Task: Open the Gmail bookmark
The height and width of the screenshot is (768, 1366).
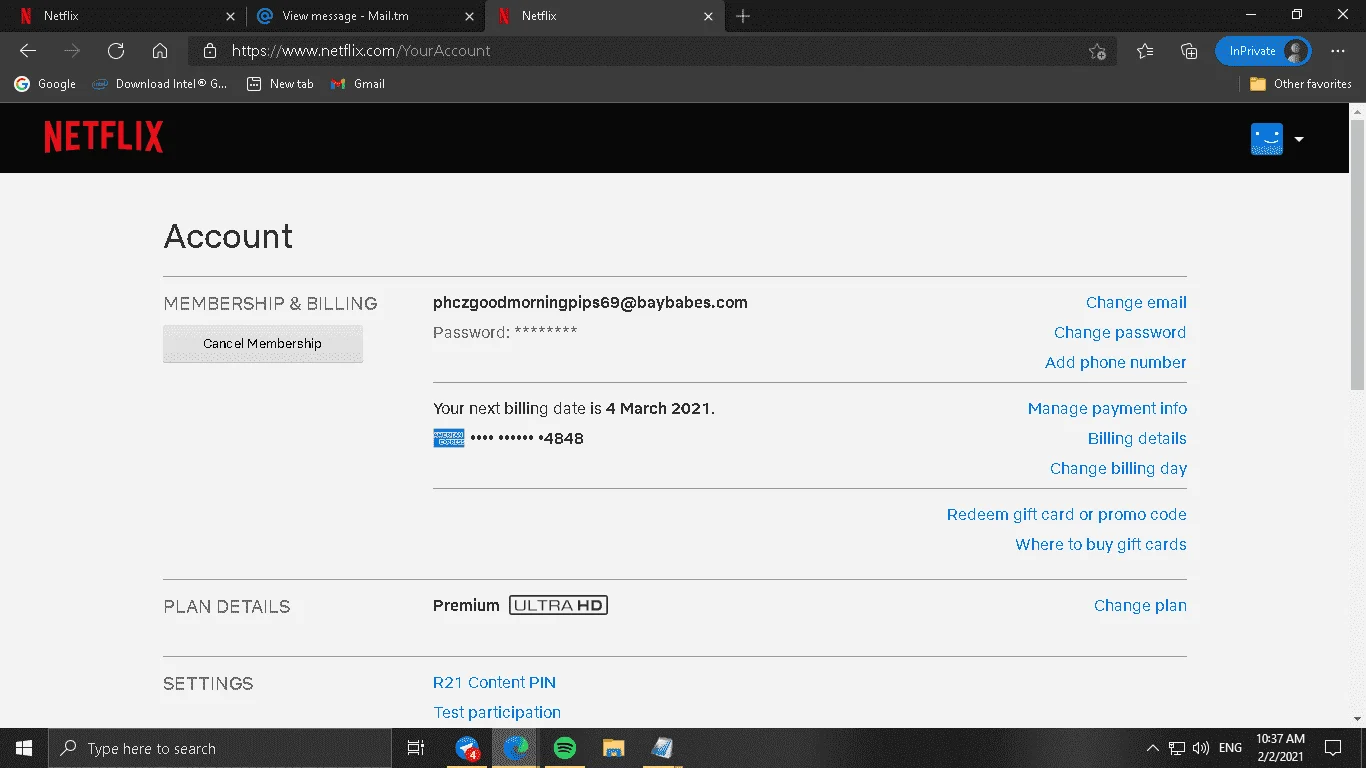Action: (x=358, y=84)
